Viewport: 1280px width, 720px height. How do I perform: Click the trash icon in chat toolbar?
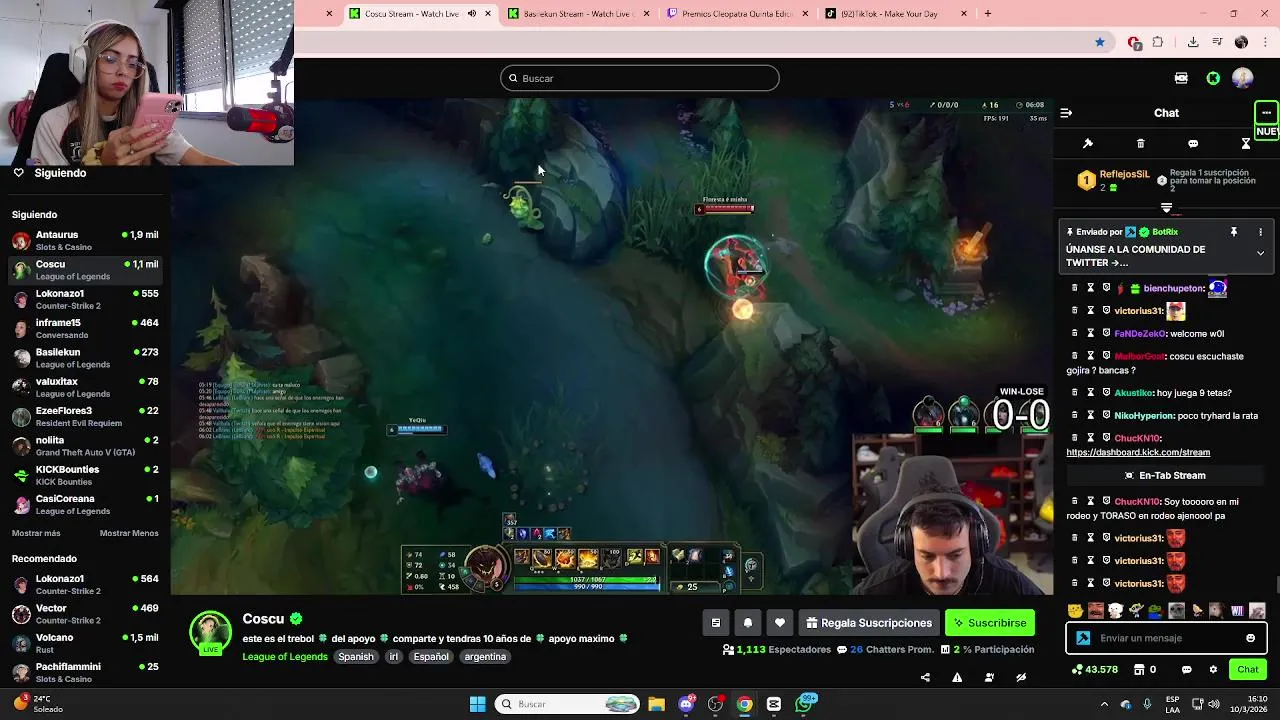pos(1140,144)
